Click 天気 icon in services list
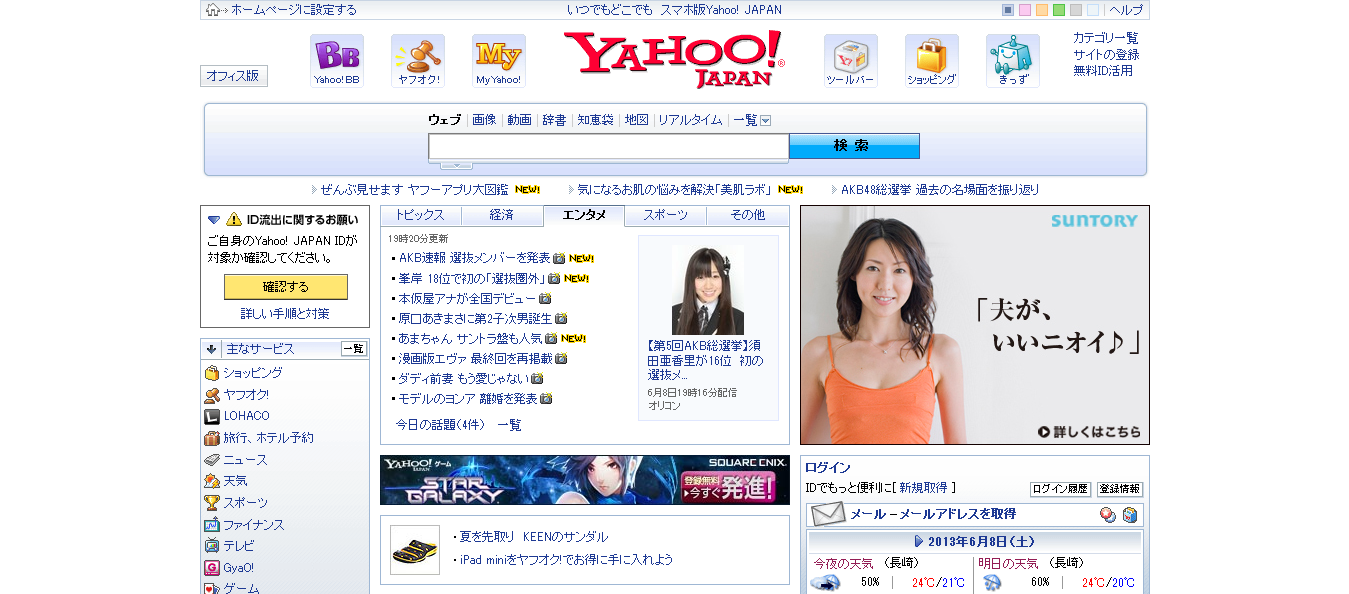Screen dimensions: 1349x594 point(212,481)
